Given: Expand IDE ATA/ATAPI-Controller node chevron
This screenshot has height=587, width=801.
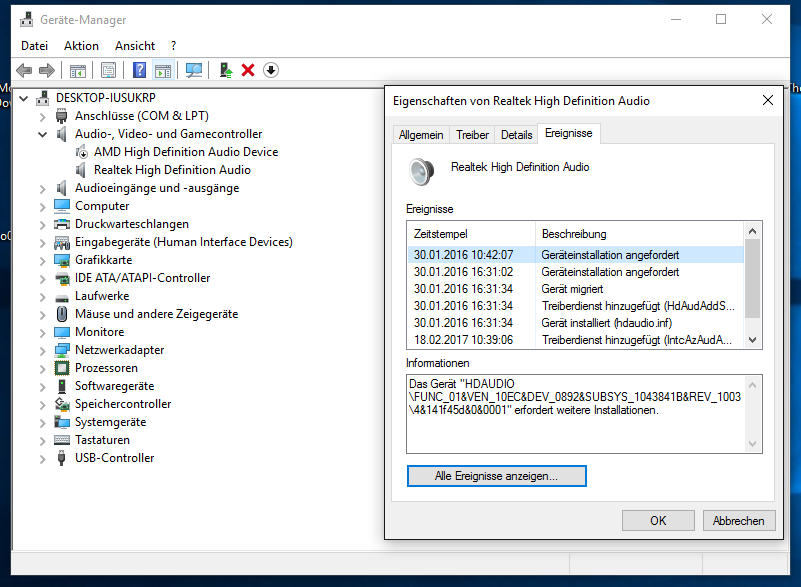Looking at the screenshot, I should [x=42, y=278].
